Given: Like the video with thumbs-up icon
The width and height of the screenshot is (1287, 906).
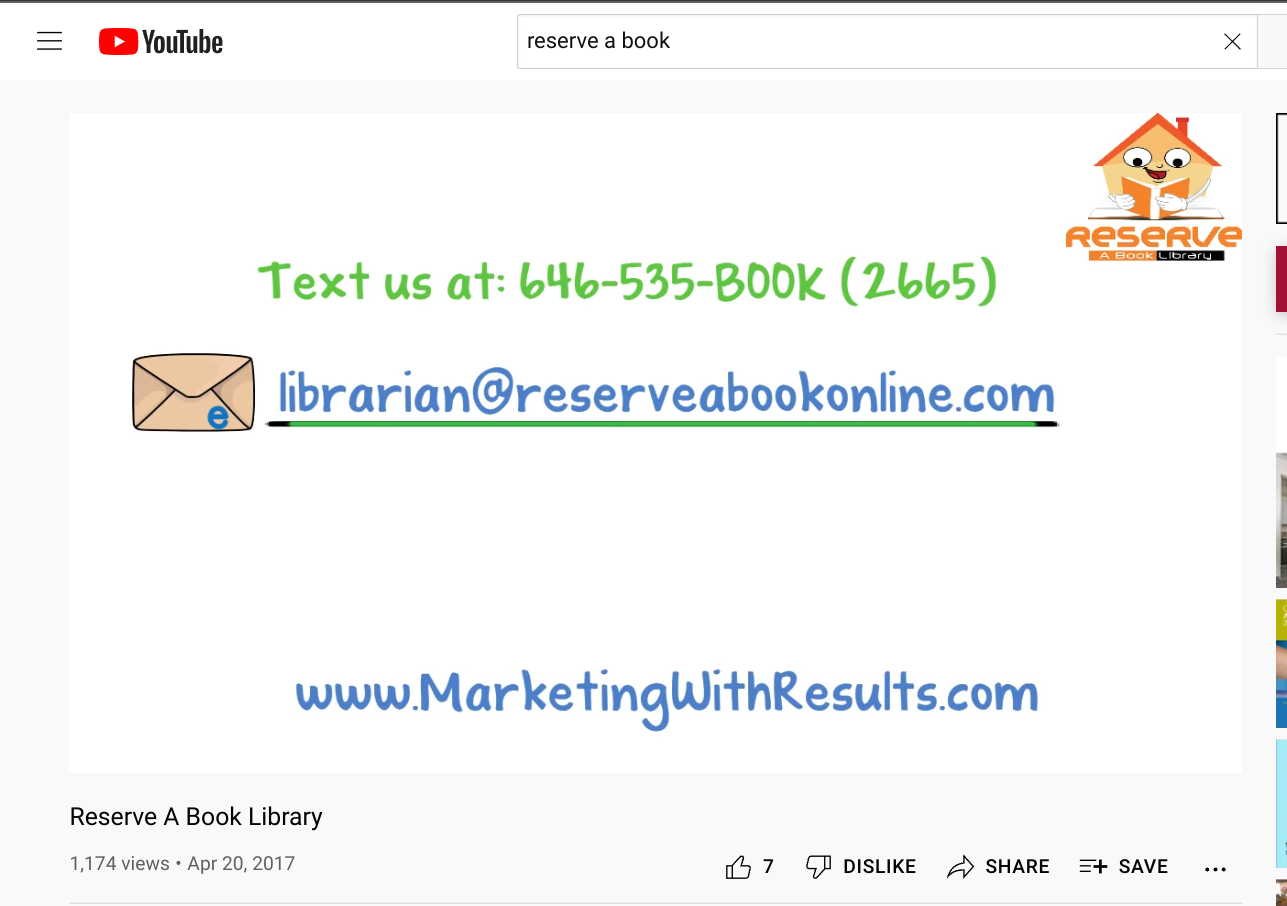Looking at the screenshot, I should [738, 867].
